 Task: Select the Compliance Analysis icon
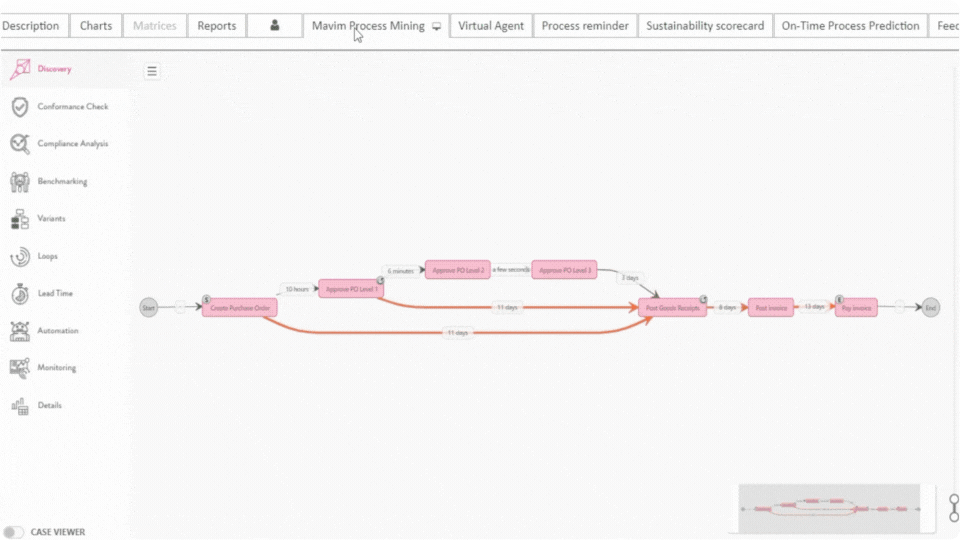(x=20, y=144)
